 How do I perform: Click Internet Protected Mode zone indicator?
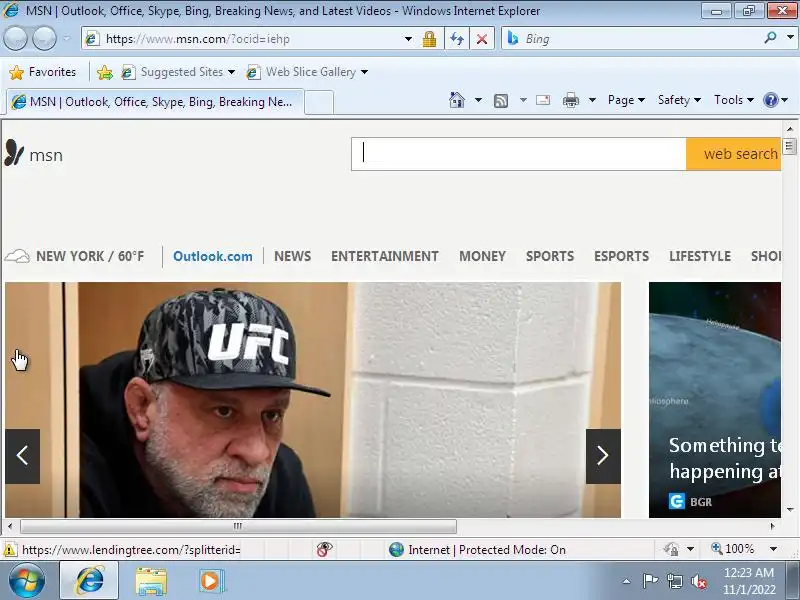(x=477, y=549)
